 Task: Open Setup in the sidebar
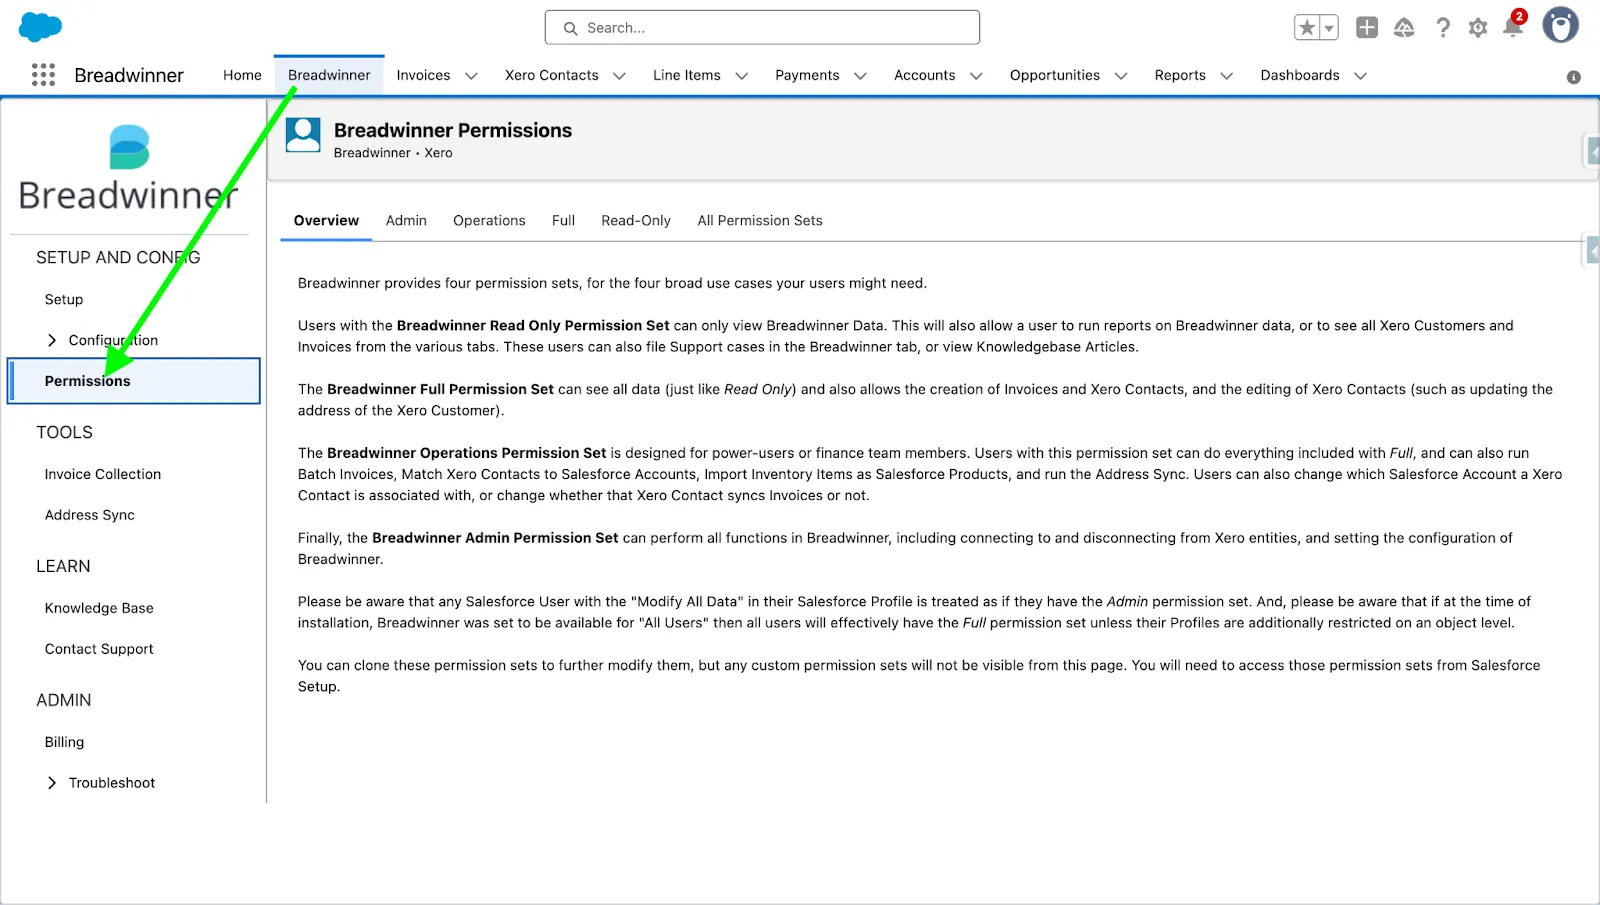click(x=64, y=299)
